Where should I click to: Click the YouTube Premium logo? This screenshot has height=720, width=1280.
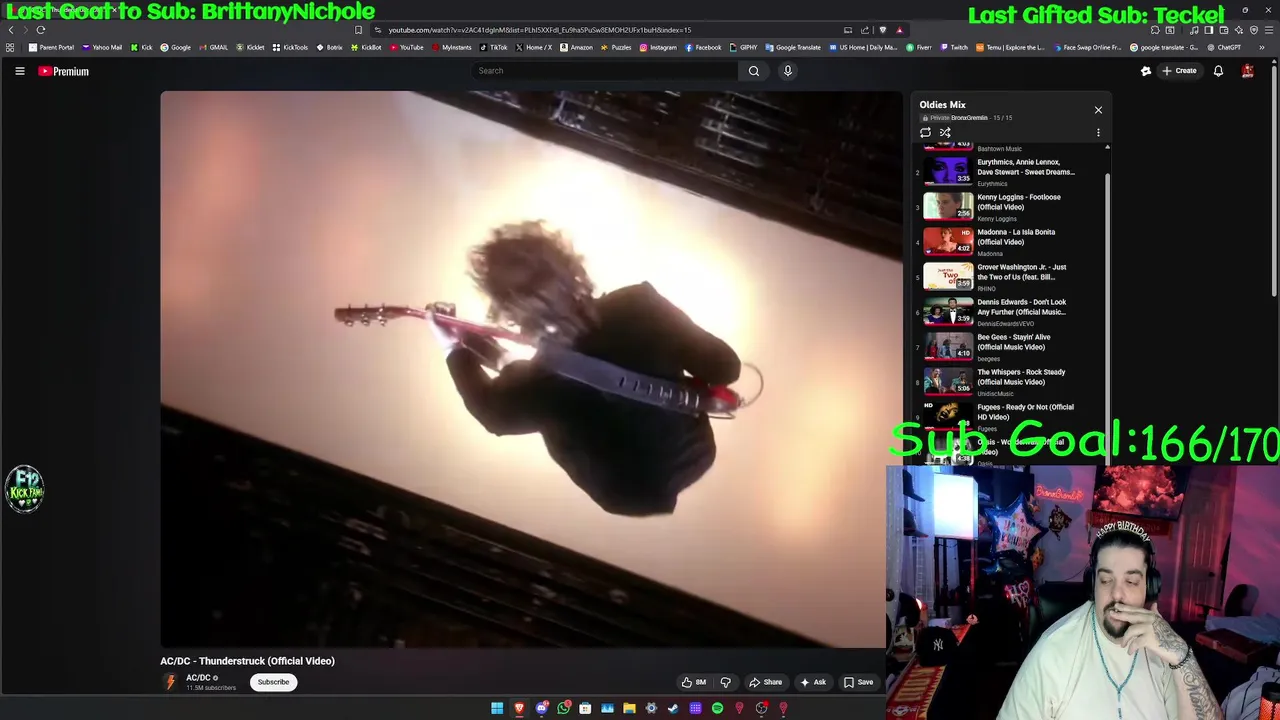click(x=64, y=71)
